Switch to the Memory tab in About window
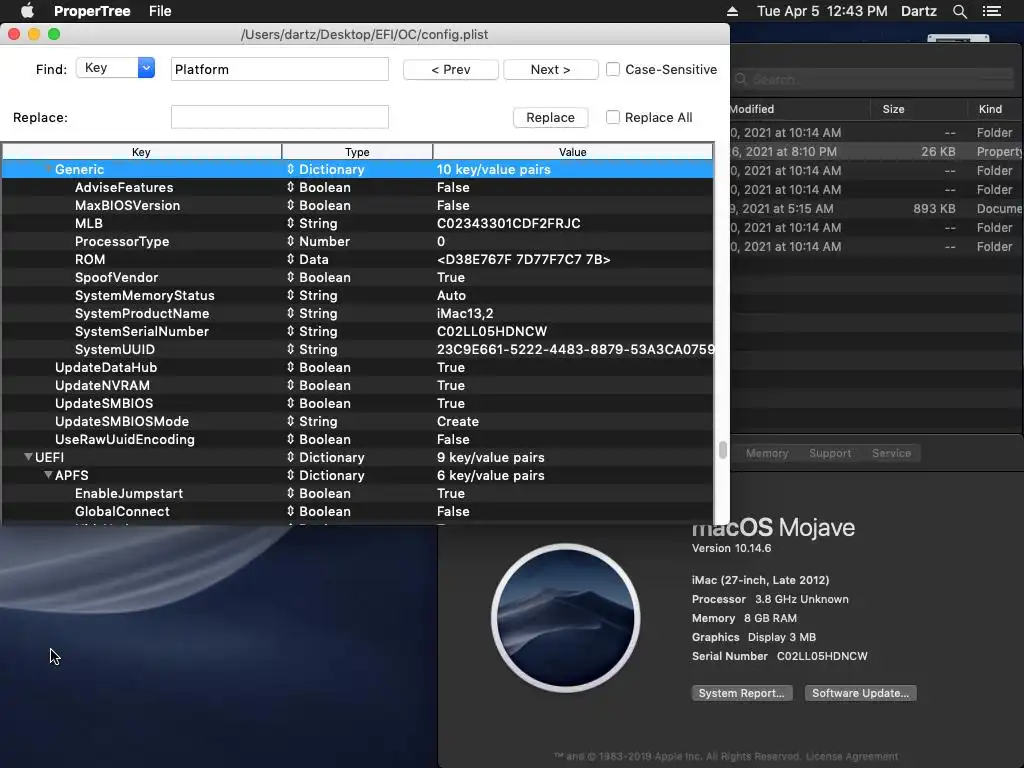1024x768 pixels. click(767, 453)
